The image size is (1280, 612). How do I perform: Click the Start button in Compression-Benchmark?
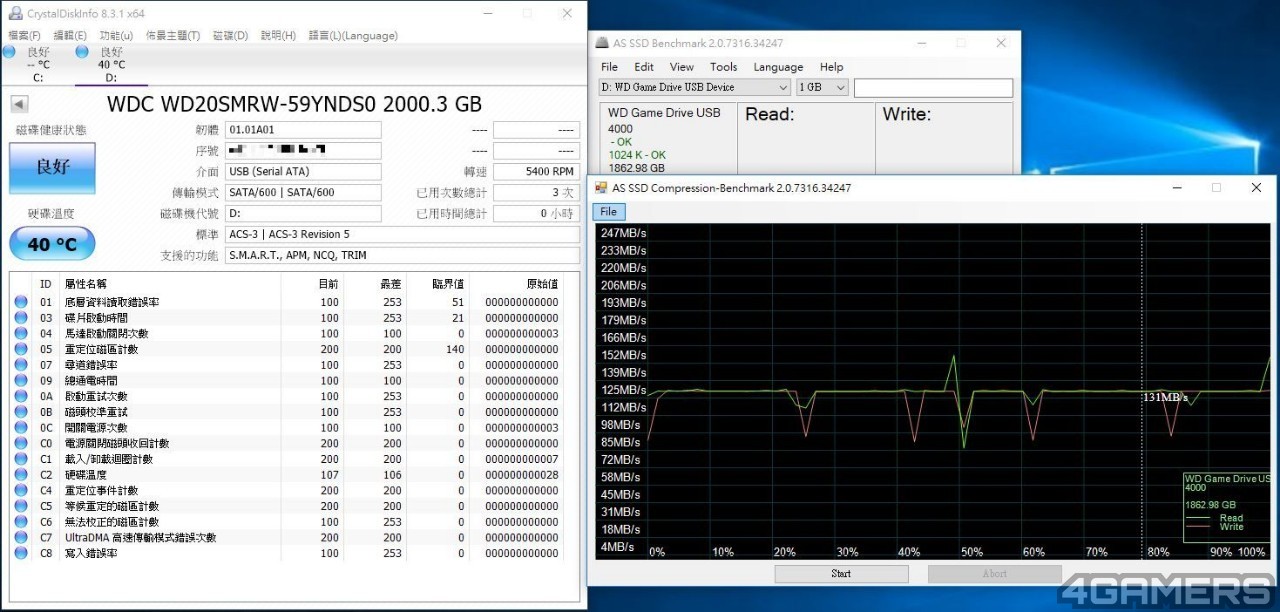[x=841, y=574]
